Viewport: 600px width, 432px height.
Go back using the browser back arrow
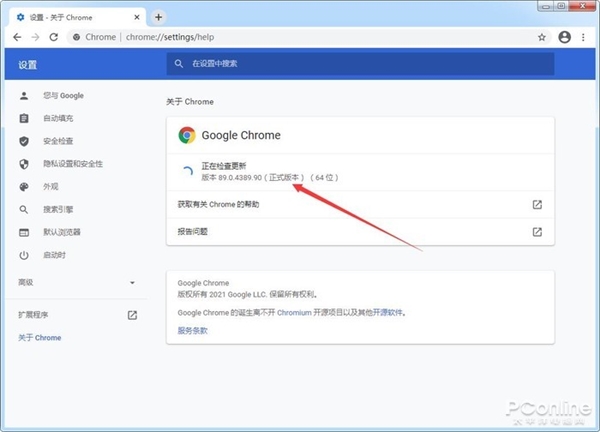point(17,37)
